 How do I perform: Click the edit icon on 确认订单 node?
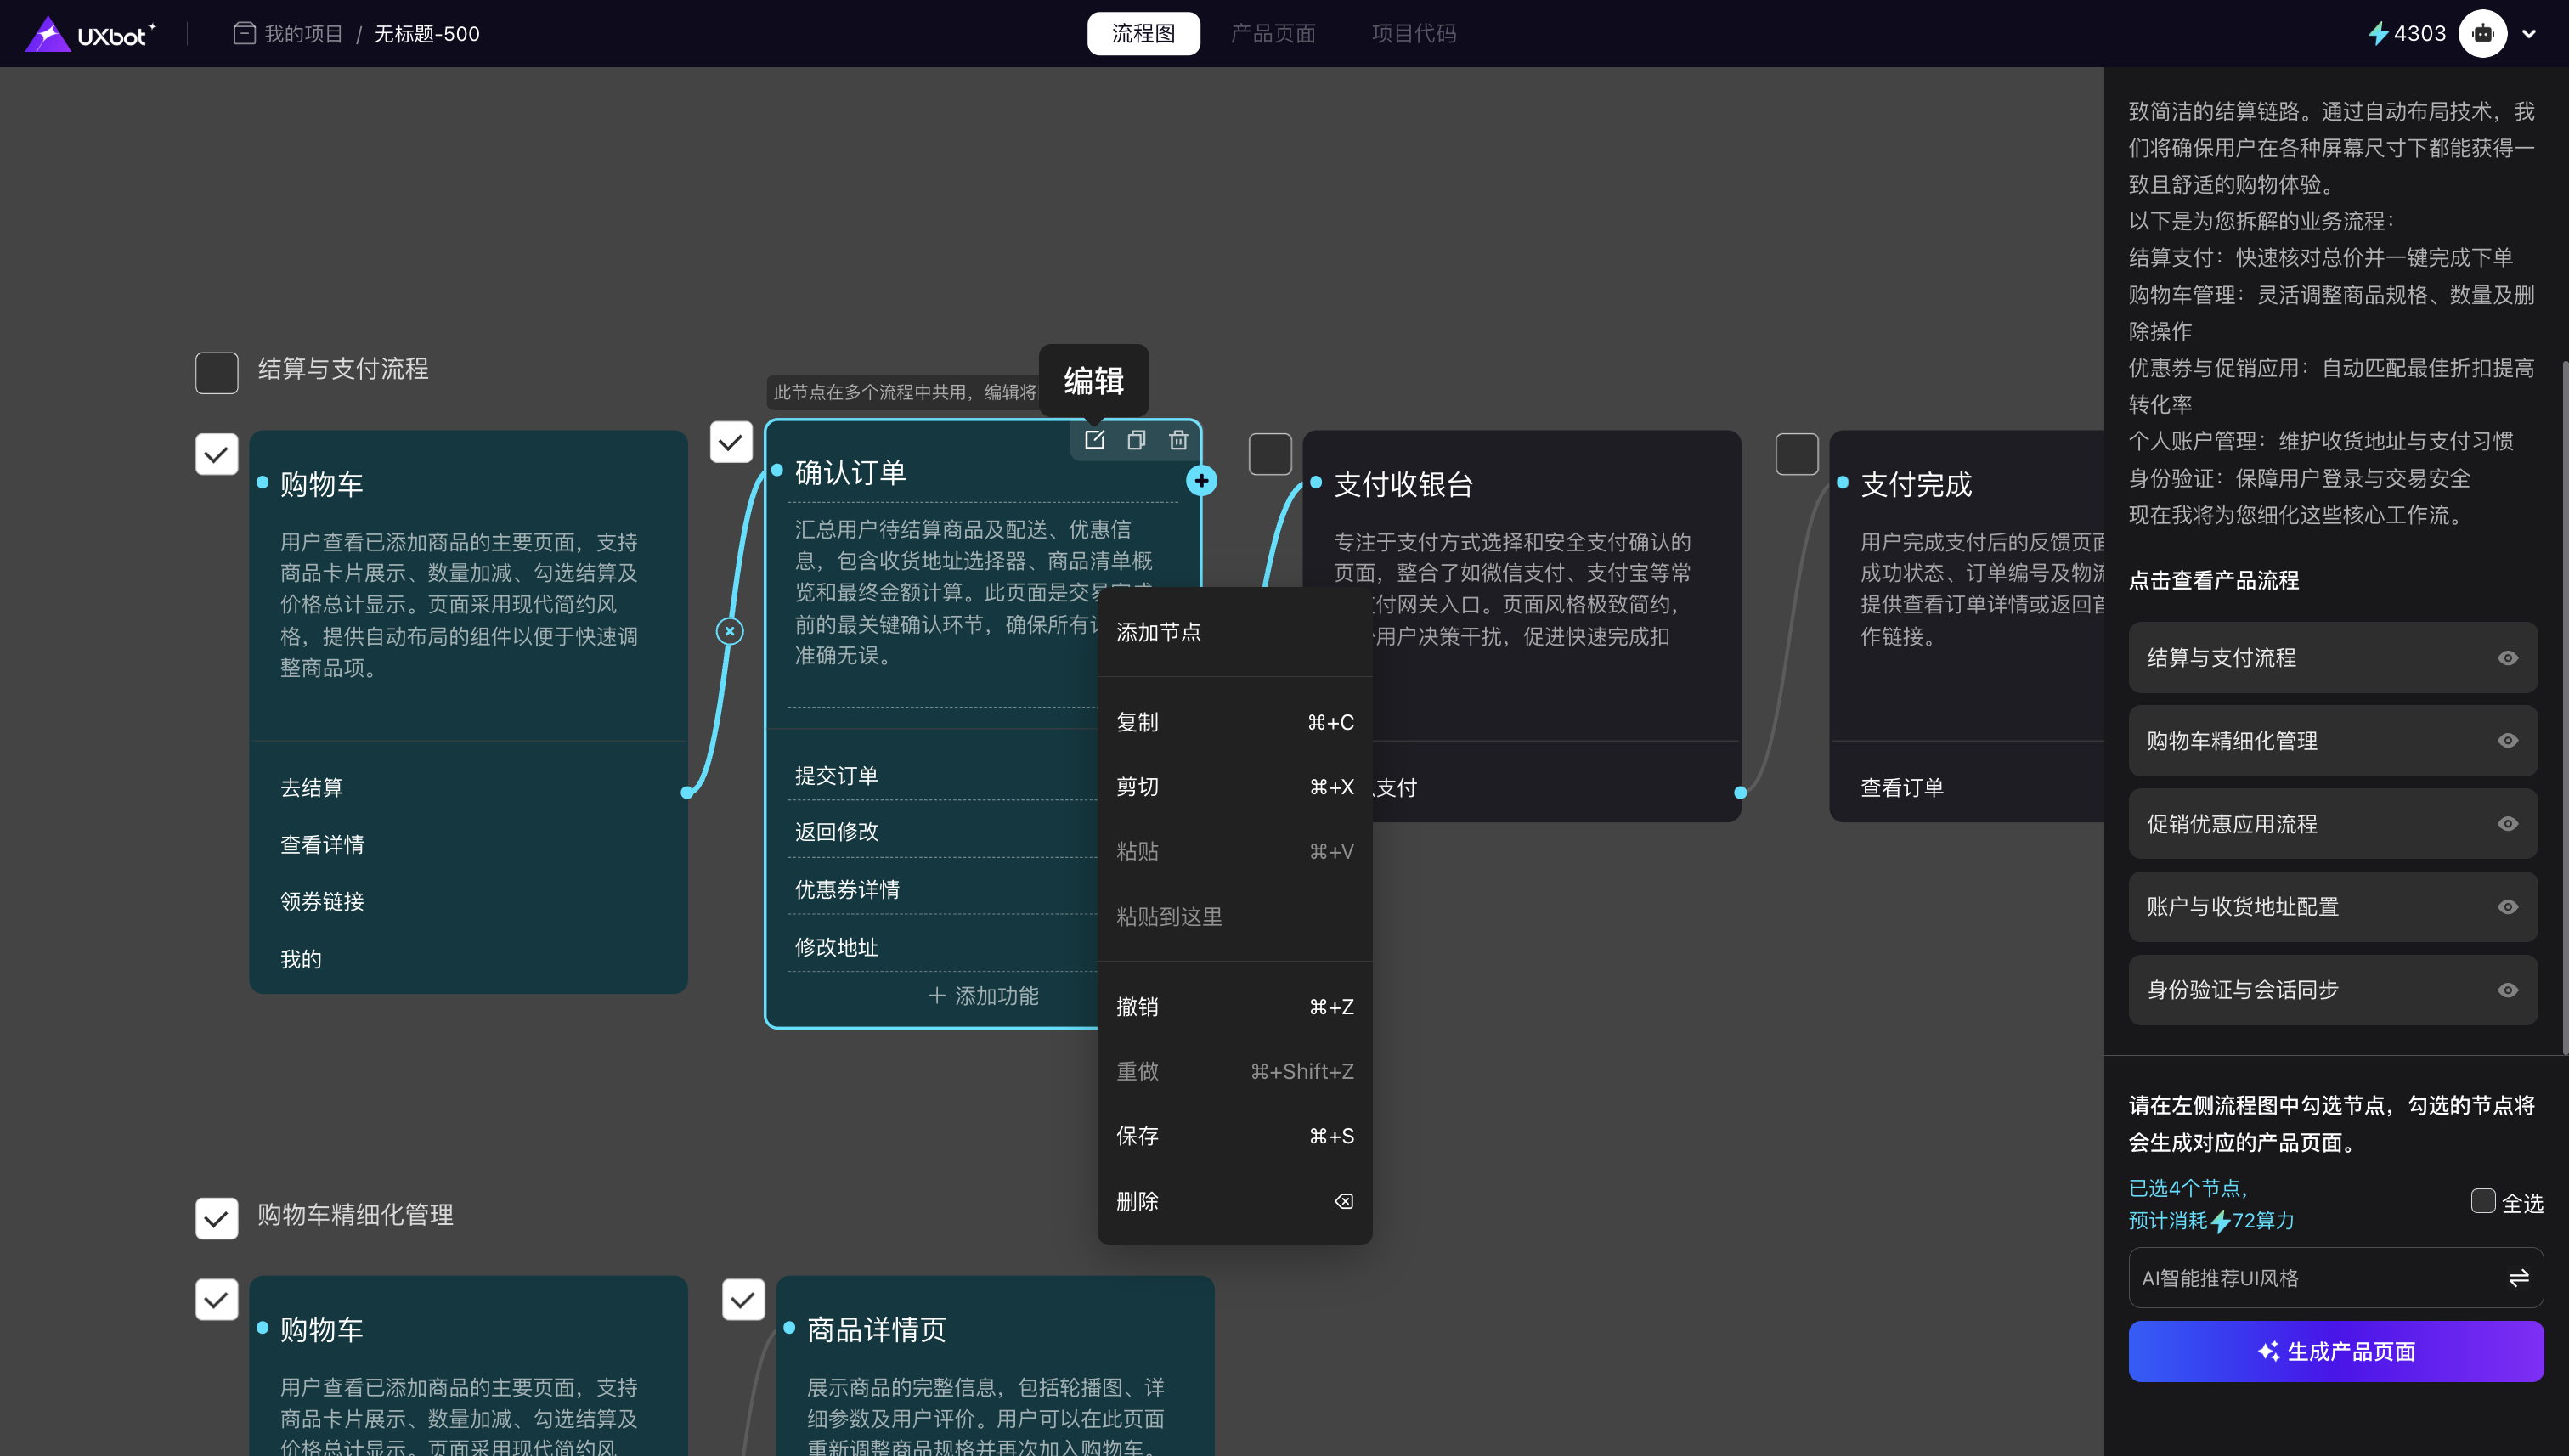(1094, 440)
